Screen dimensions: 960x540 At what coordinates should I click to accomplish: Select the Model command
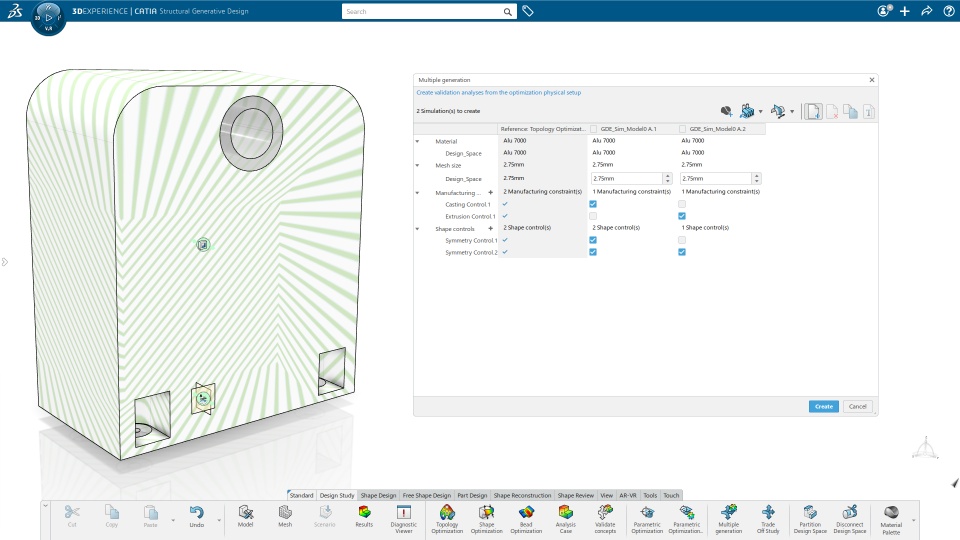(246, 516)
